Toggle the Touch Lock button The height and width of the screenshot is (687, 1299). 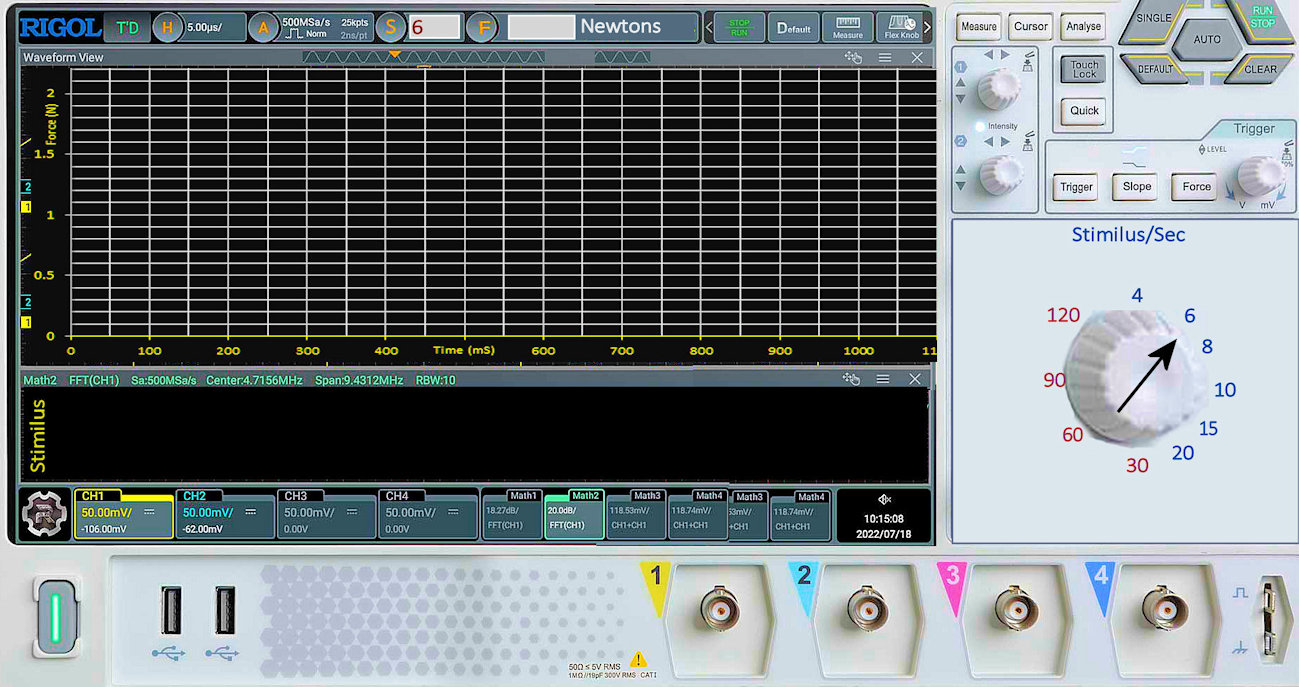[1085, 69]
